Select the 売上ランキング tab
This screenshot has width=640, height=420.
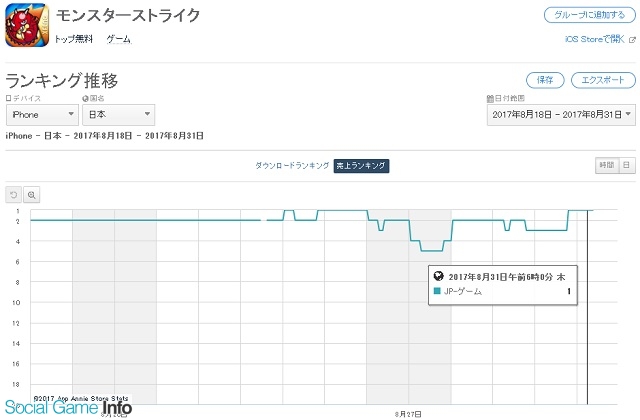coord(361,165)
